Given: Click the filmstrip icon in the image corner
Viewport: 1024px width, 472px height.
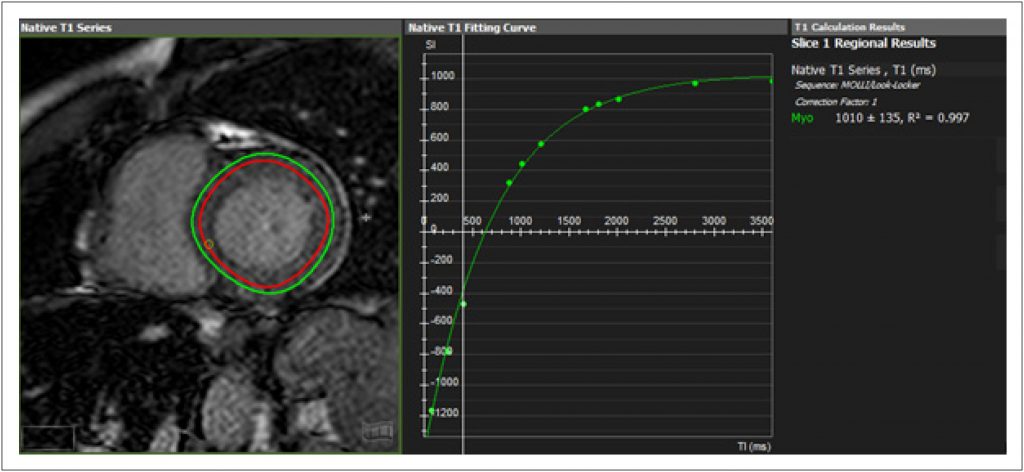Looking at the screenshot, I should click(378, 432).
